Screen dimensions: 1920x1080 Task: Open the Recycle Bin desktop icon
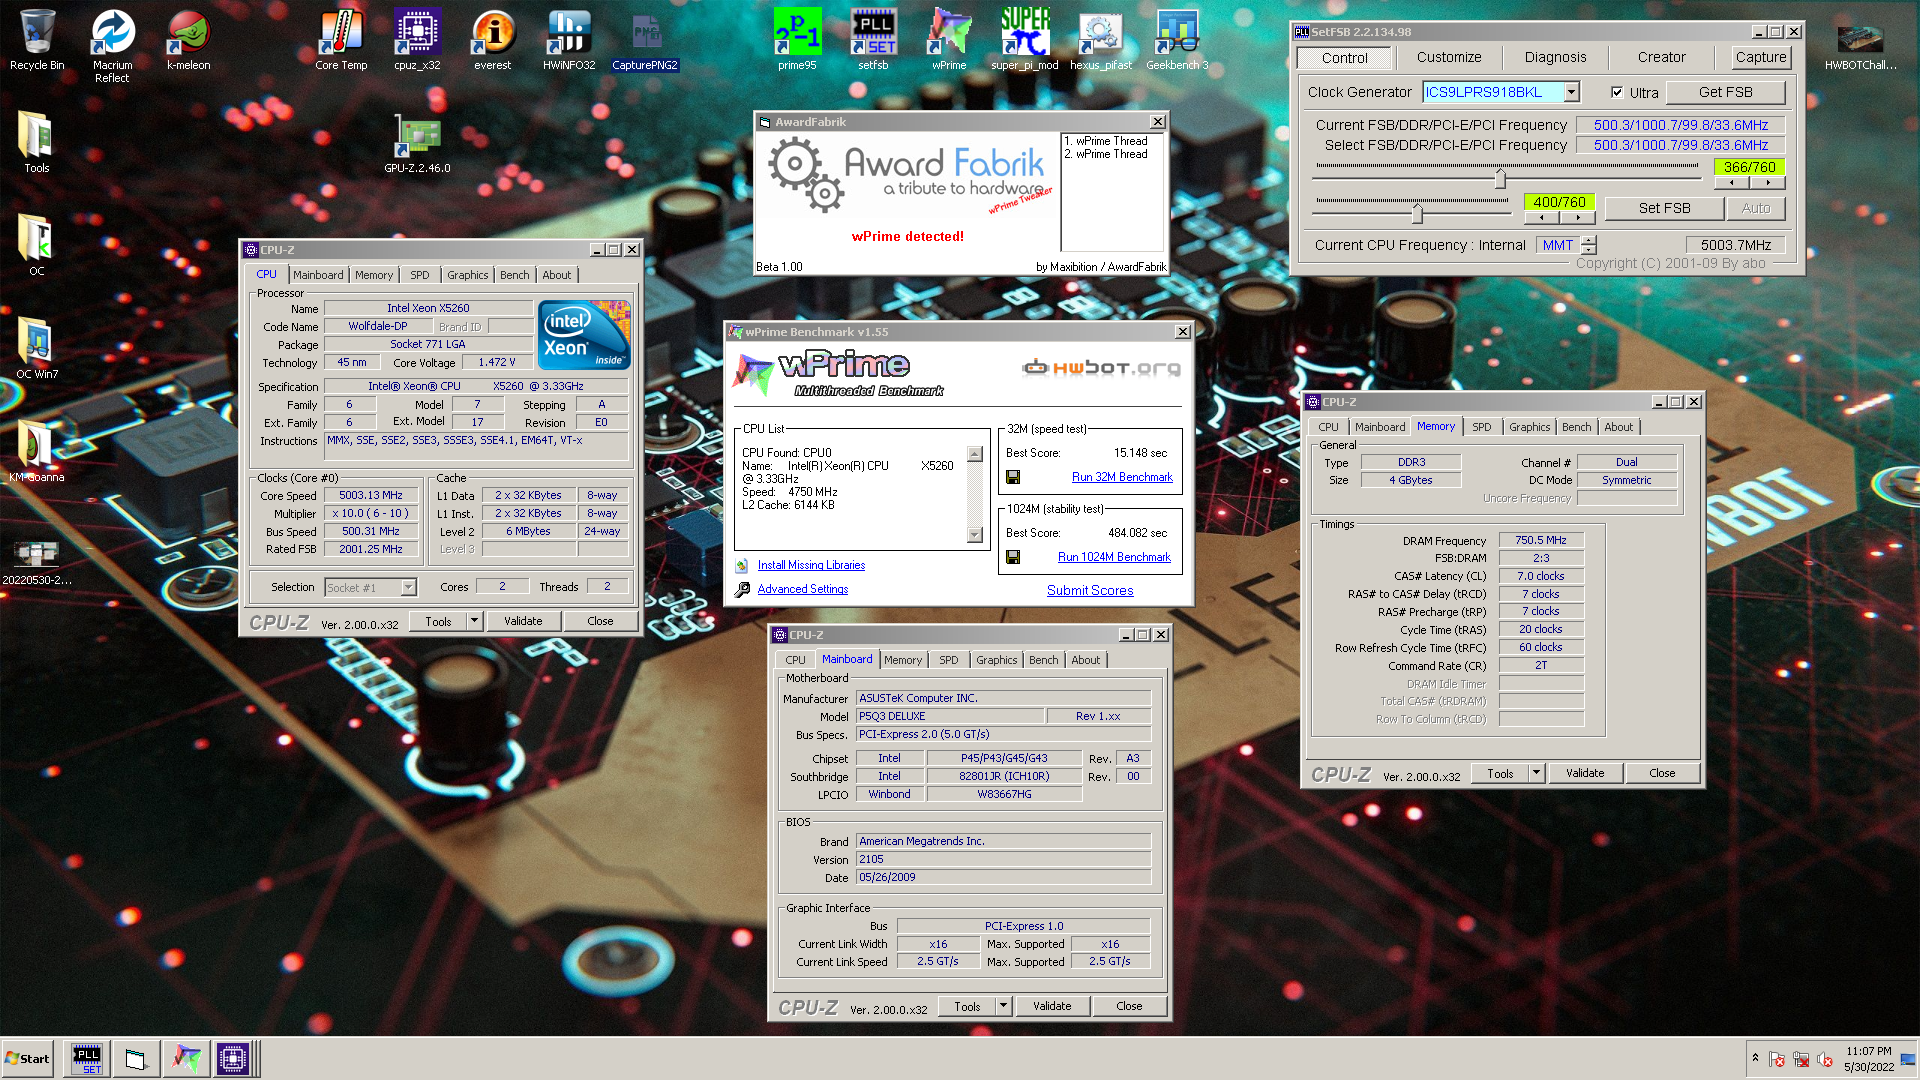[37, 40]
